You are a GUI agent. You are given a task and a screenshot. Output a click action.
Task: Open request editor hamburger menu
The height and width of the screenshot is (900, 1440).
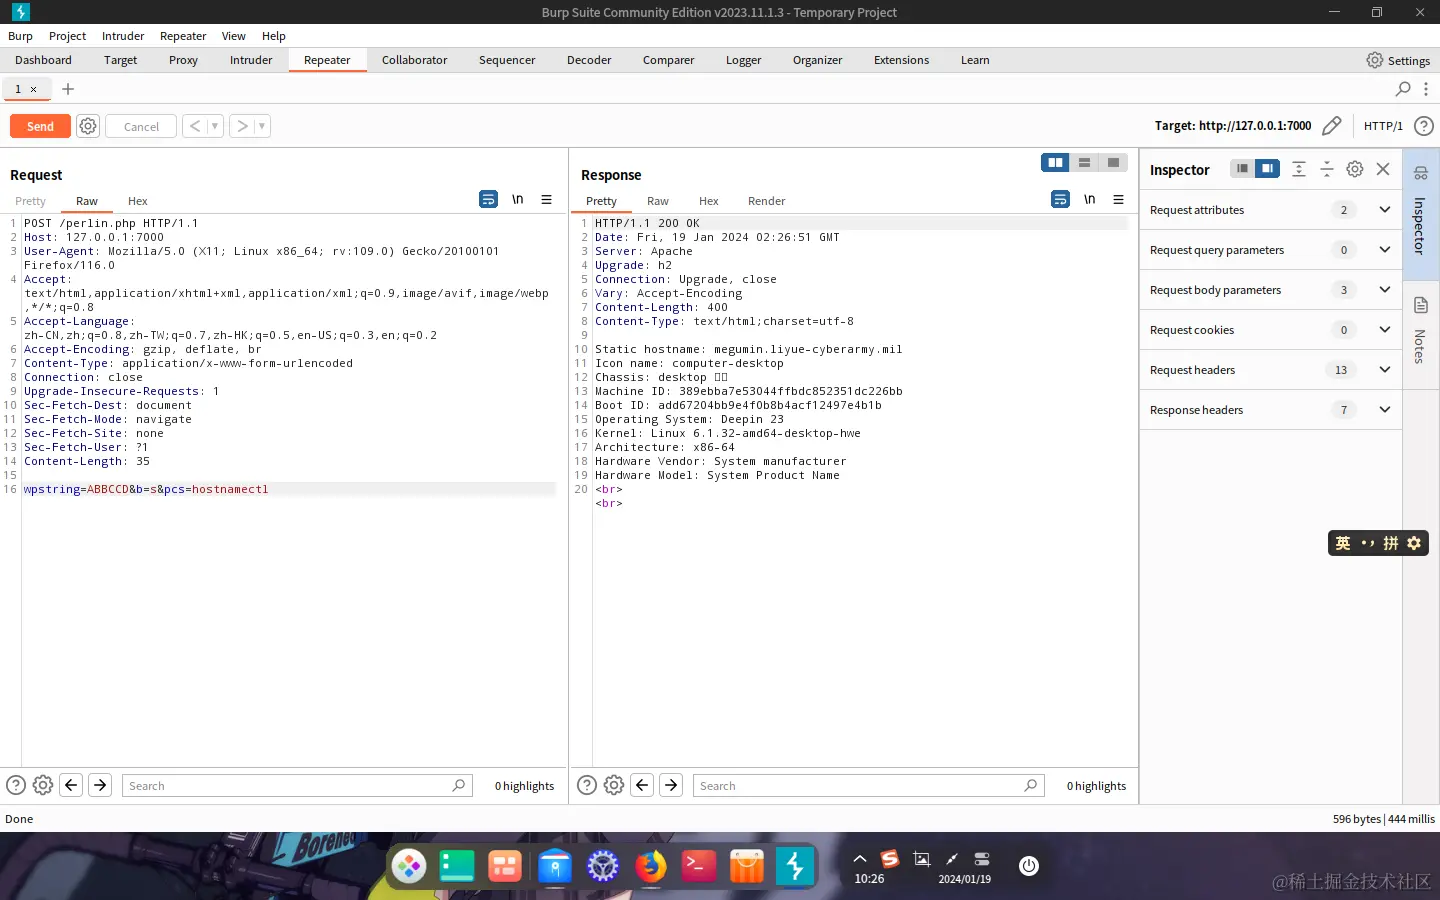(546, 199)
